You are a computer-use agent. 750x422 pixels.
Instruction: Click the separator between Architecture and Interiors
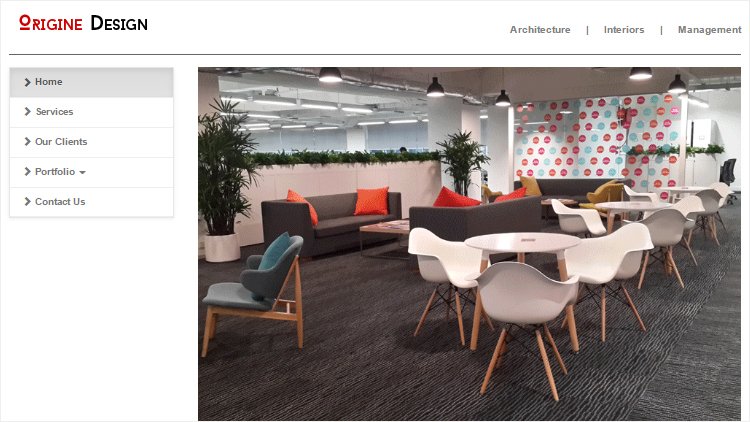point(587,30)
